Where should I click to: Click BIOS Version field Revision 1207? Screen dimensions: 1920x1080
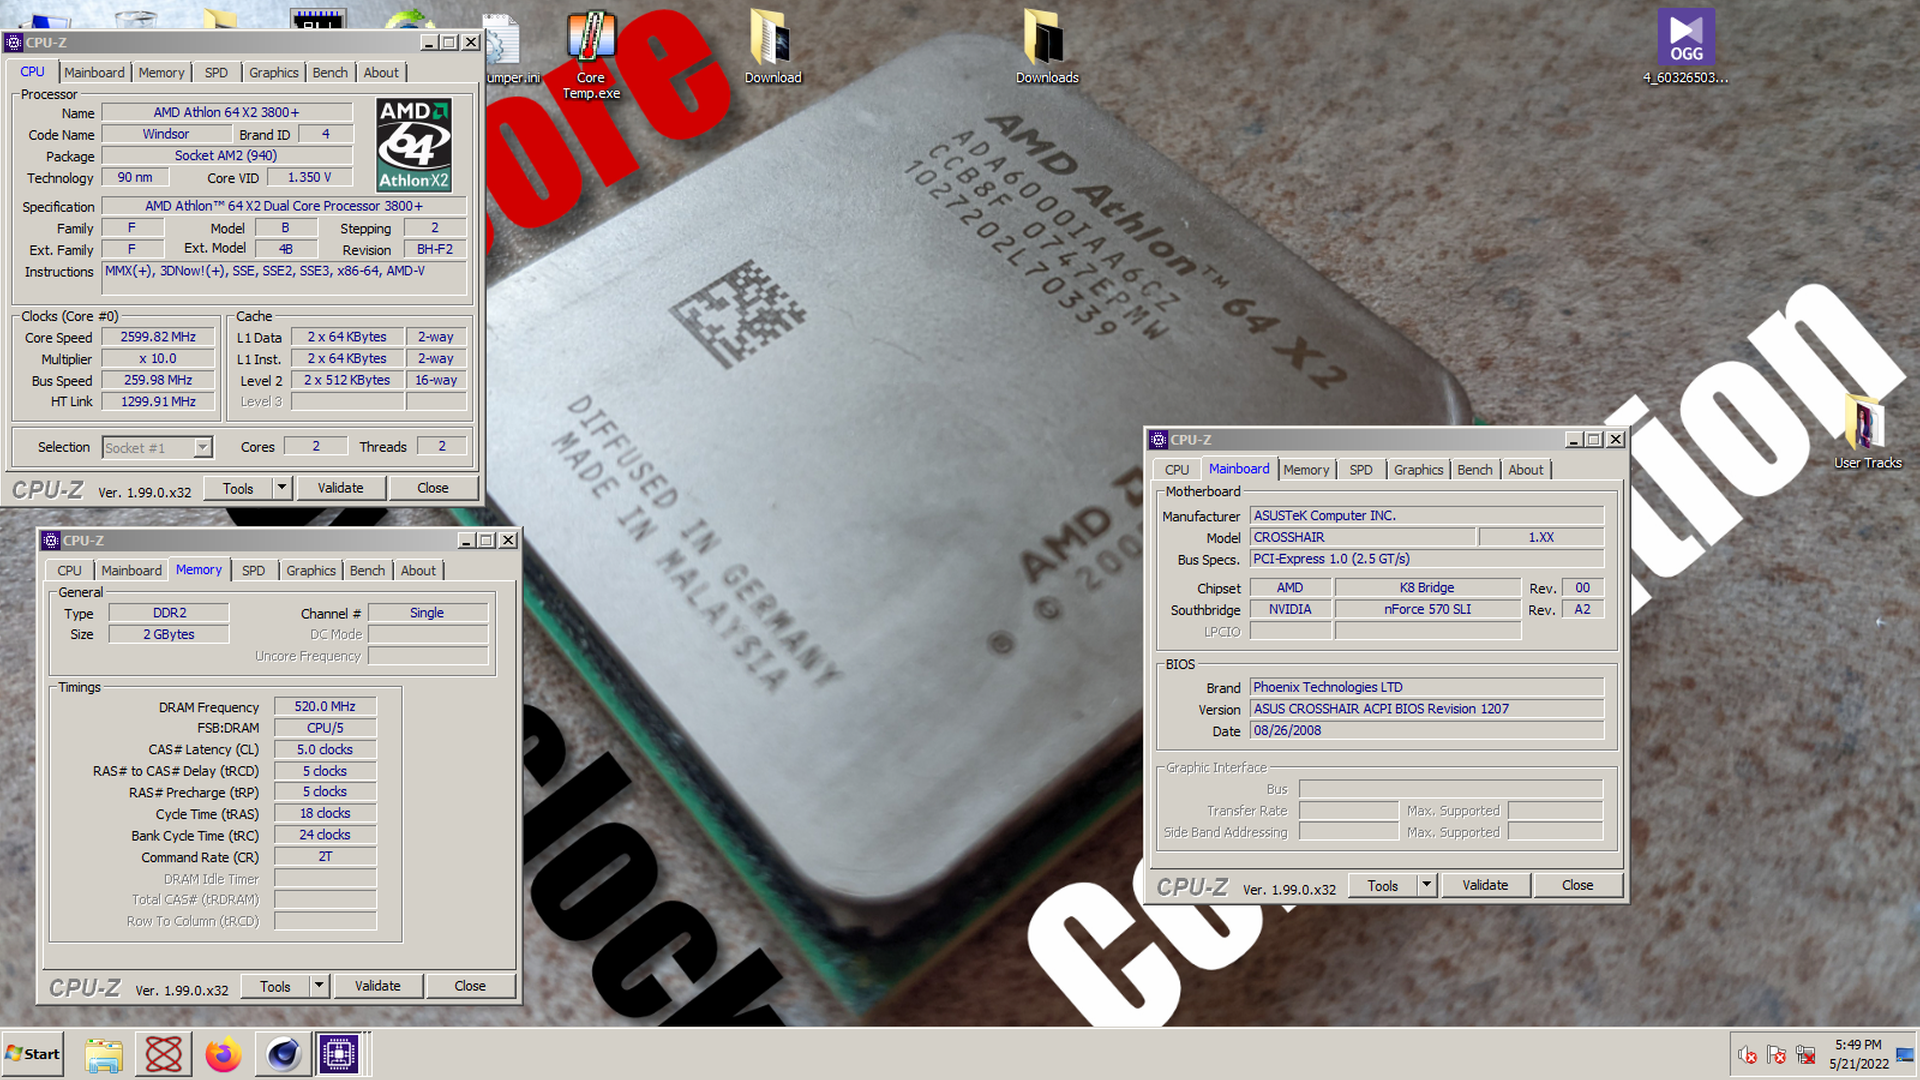point(1426,708)
